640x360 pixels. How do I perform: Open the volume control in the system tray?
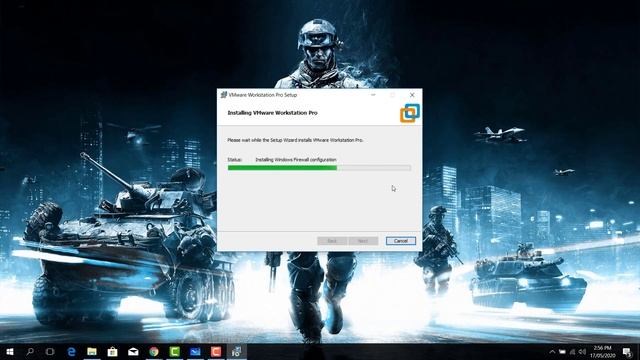(582, 351)
